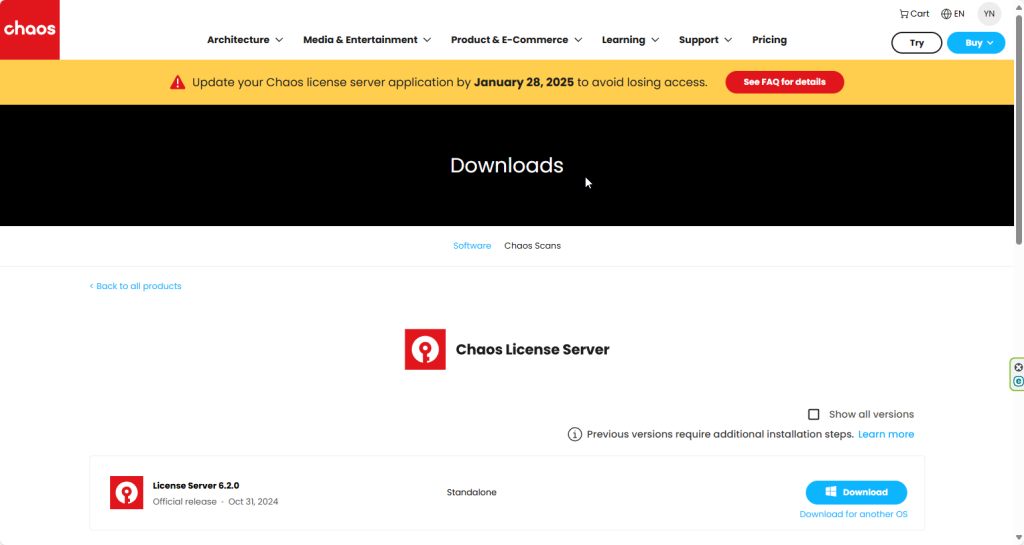
Task: Click the browser extension overlay icon at right edge
Action: tap(1017, 374)
